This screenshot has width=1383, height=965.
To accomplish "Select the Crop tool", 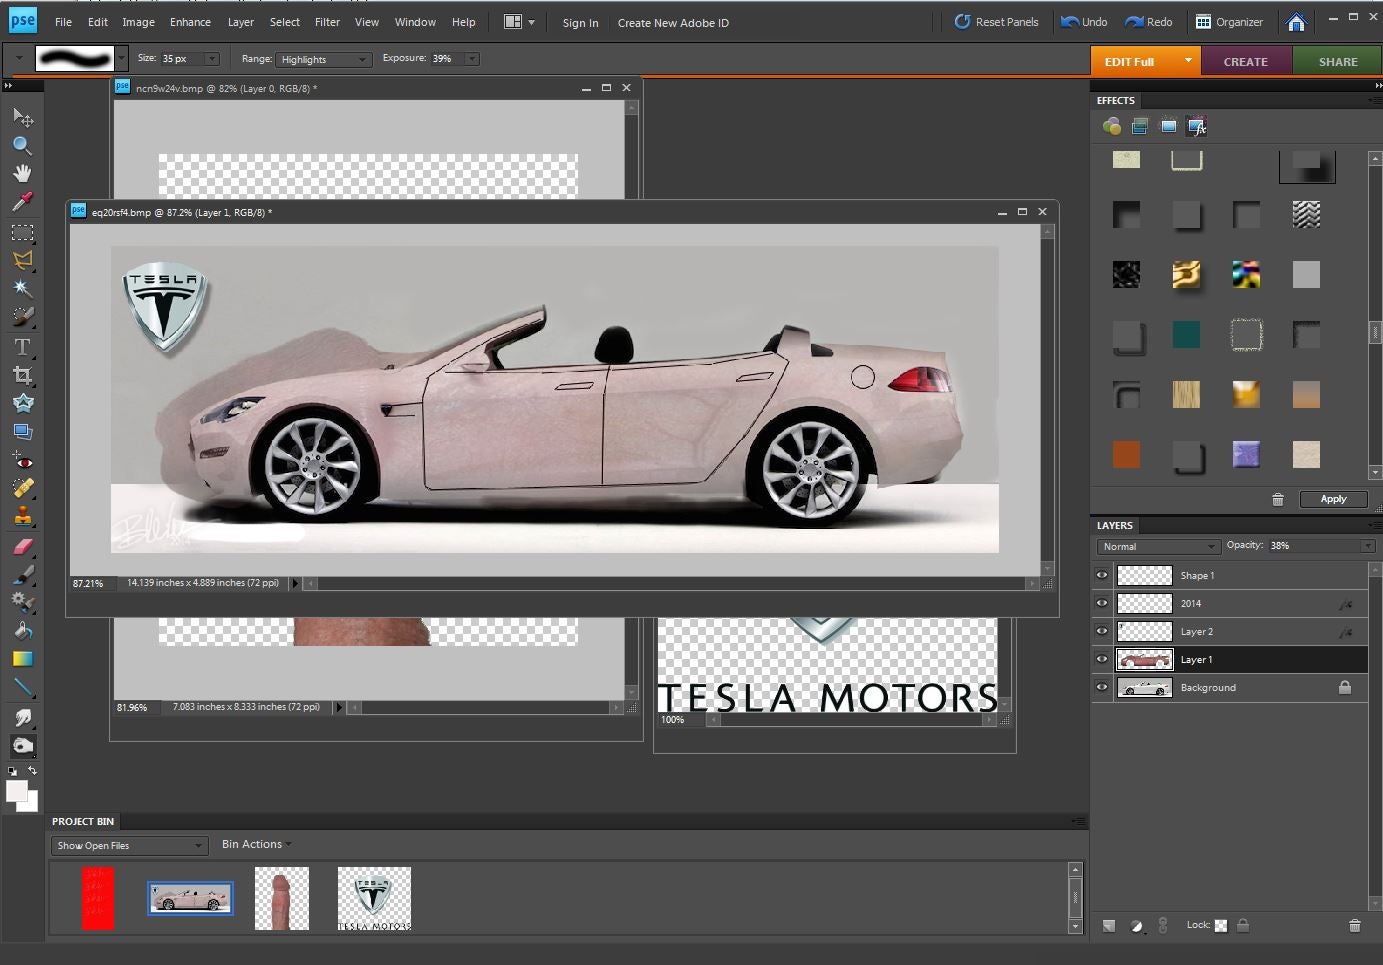I will point(22,375).
